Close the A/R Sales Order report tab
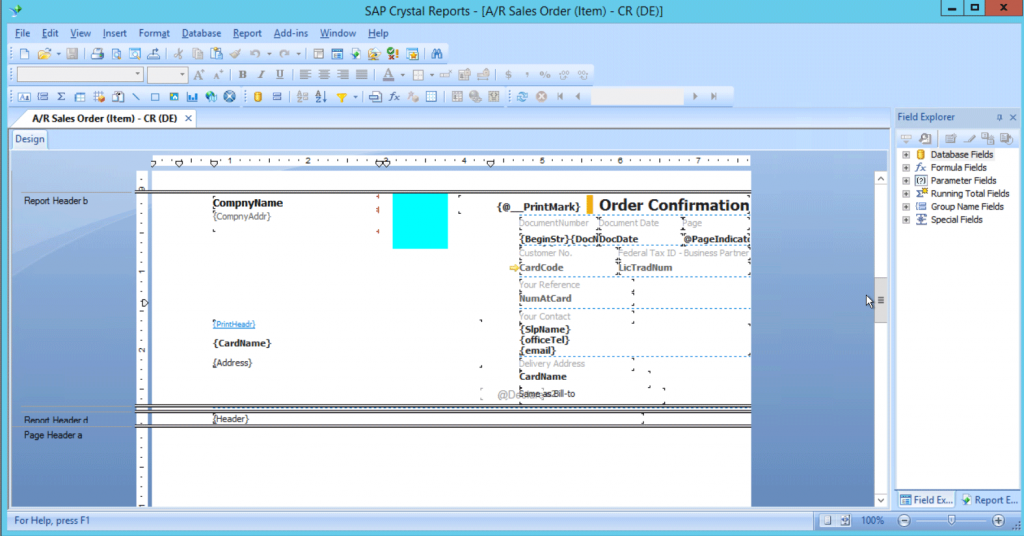This screenshot has height=536, width=1024. (x=188, y=118)
